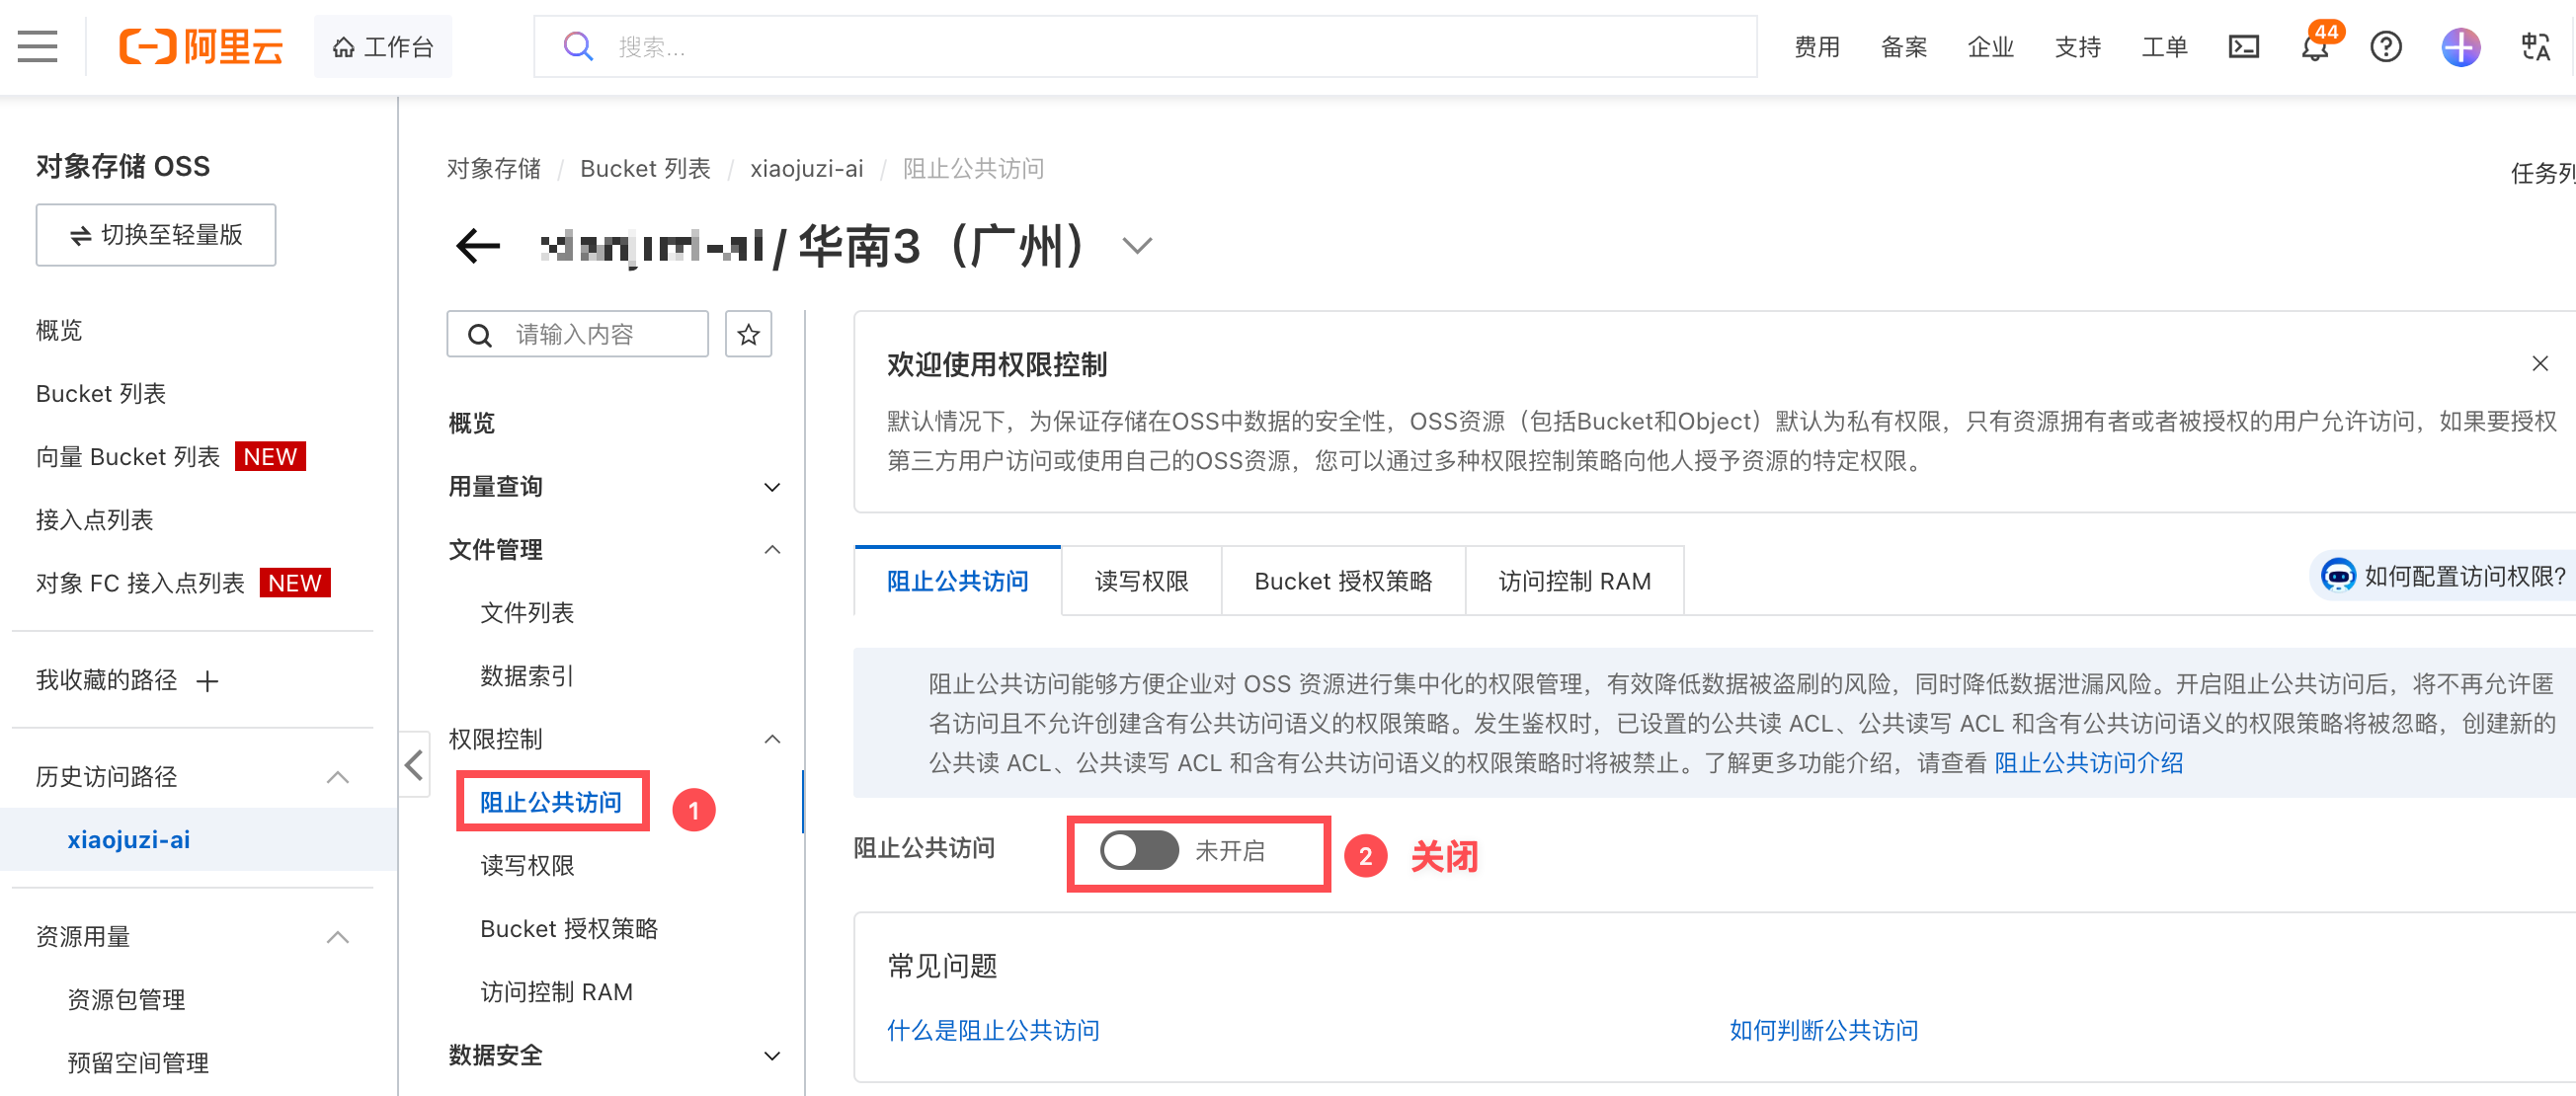Click the 对象存储 breadcrumb

(493, 168)
